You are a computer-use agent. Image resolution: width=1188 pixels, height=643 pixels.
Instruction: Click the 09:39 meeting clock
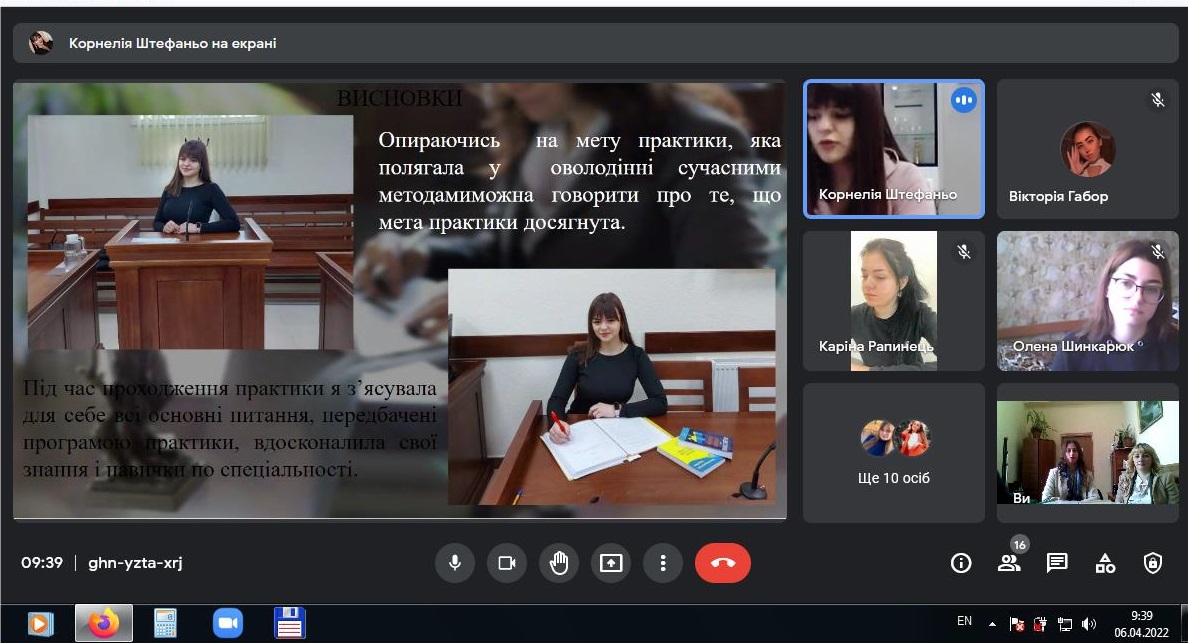(x=42, y=563)
